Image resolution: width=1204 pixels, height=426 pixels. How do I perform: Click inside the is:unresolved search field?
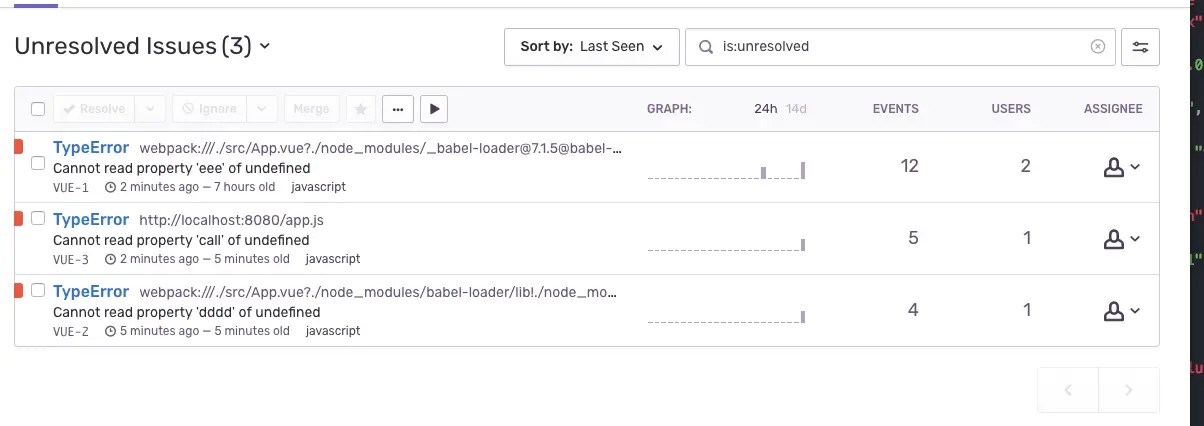pyautogui.click(x=900, y=47)
